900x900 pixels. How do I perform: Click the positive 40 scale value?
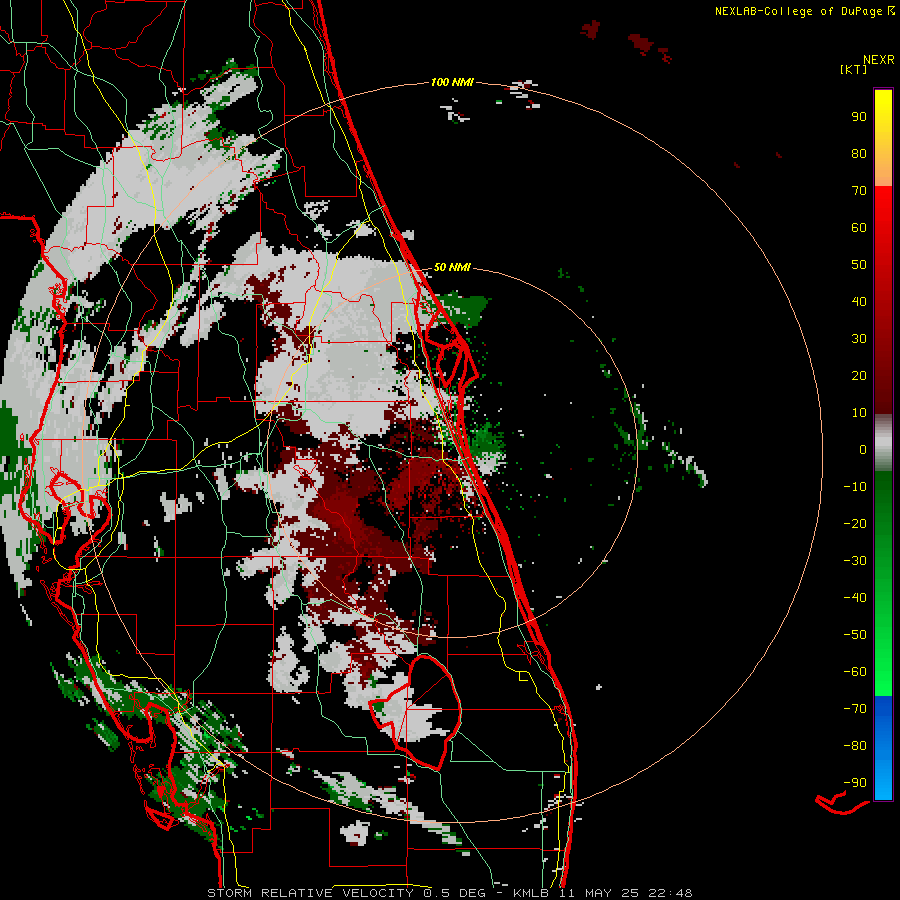[x=859, y=301]
